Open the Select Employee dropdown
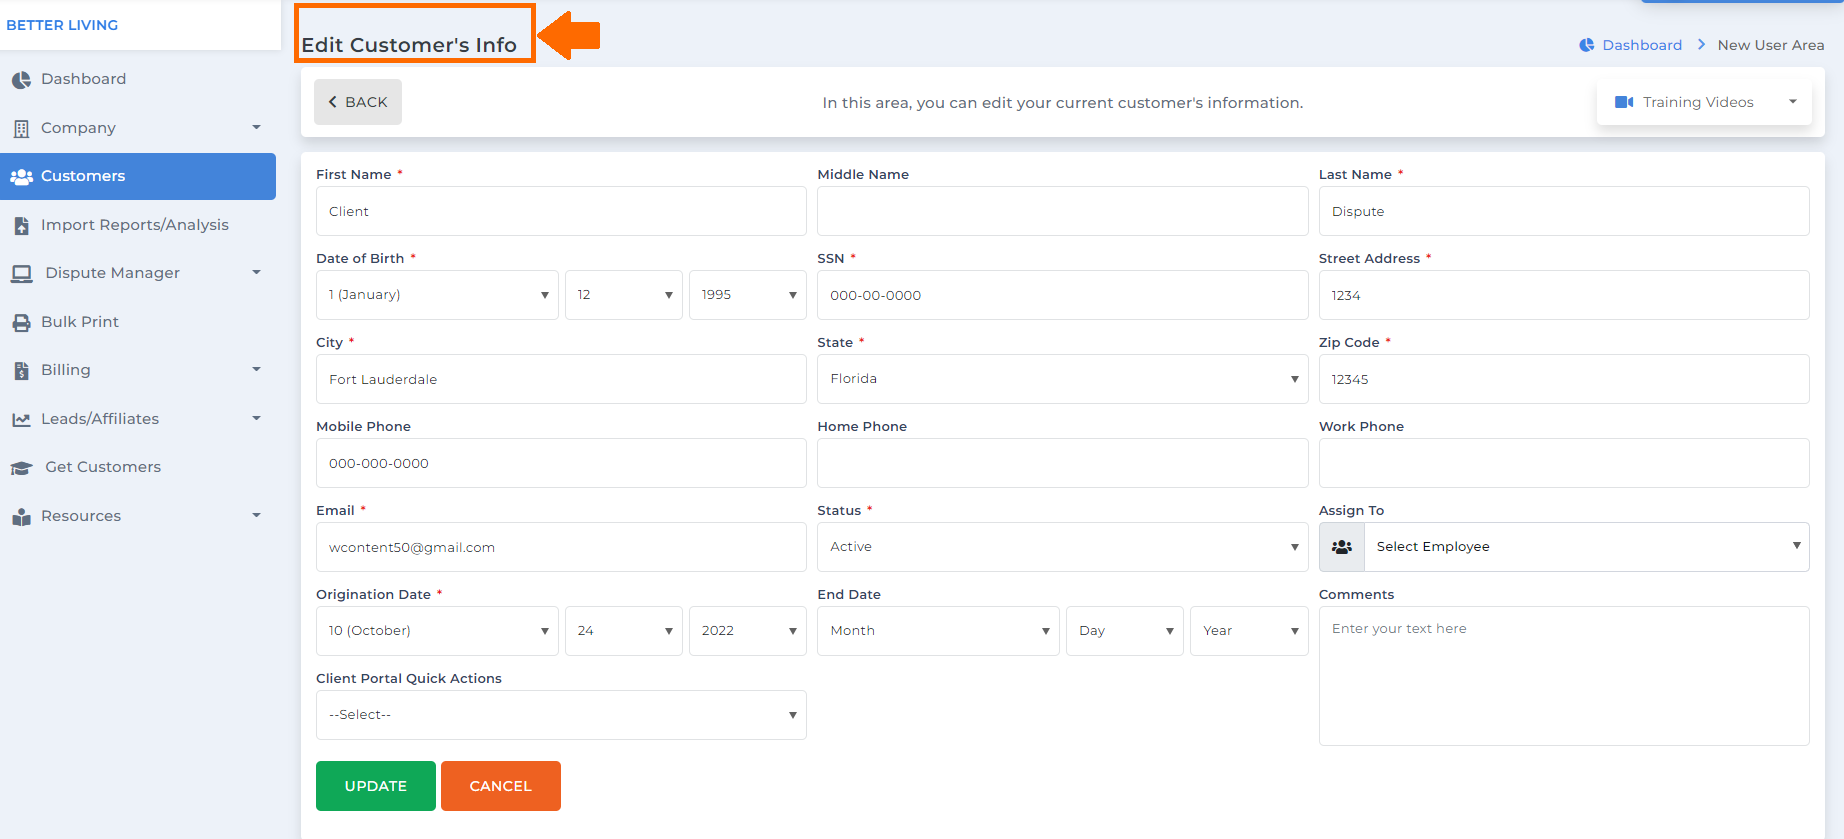Image resolution: width=1844 pixels, height=839 pixels. [1587, 547]
